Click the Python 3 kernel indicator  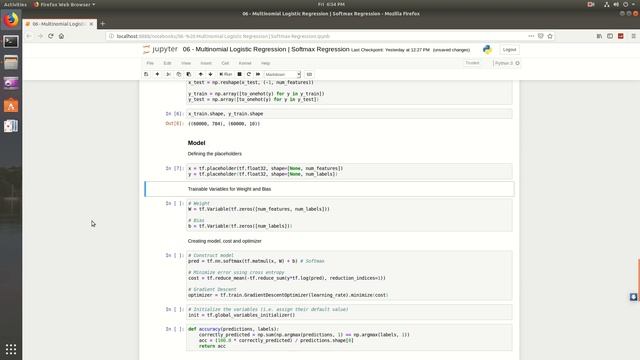click(507, 63)
